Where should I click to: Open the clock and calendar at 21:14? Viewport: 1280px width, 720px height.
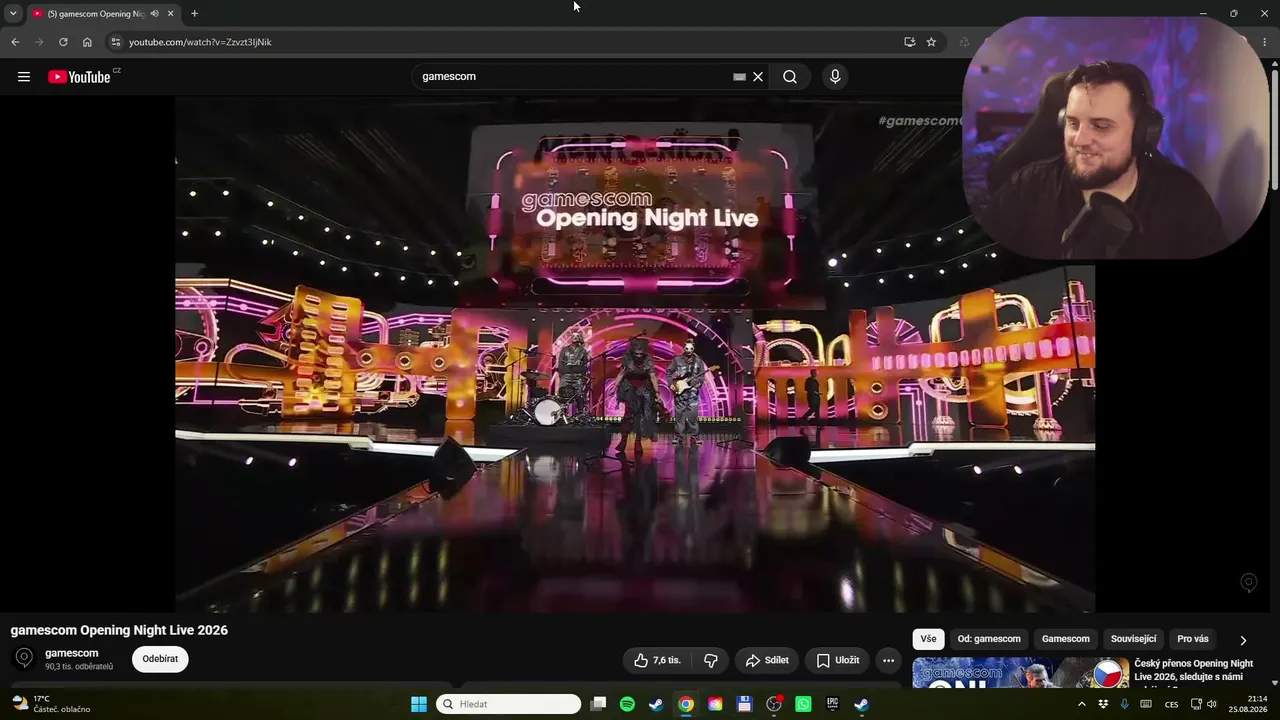(x=1248, y=704)
